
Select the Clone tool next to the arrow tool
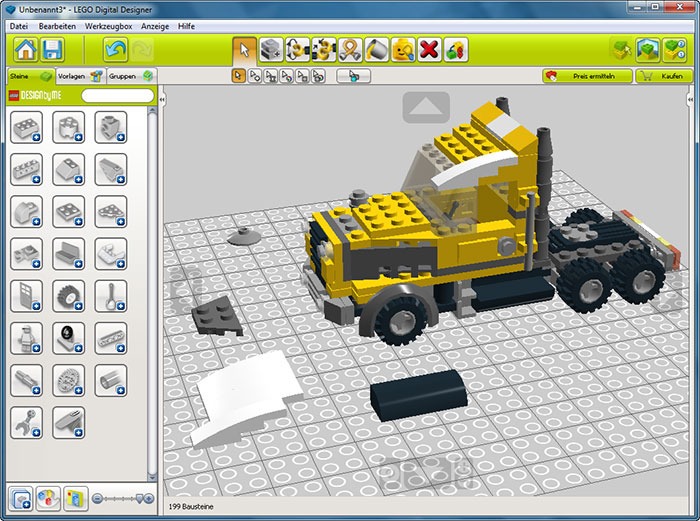(270, 49)
